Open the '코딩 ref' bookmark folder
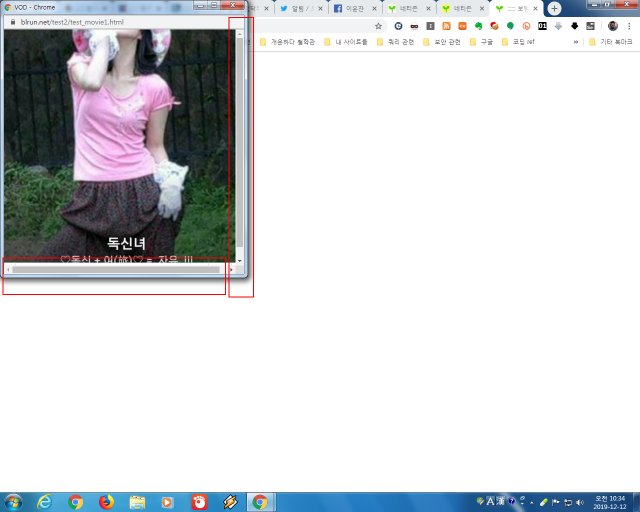 click(518, 42)
